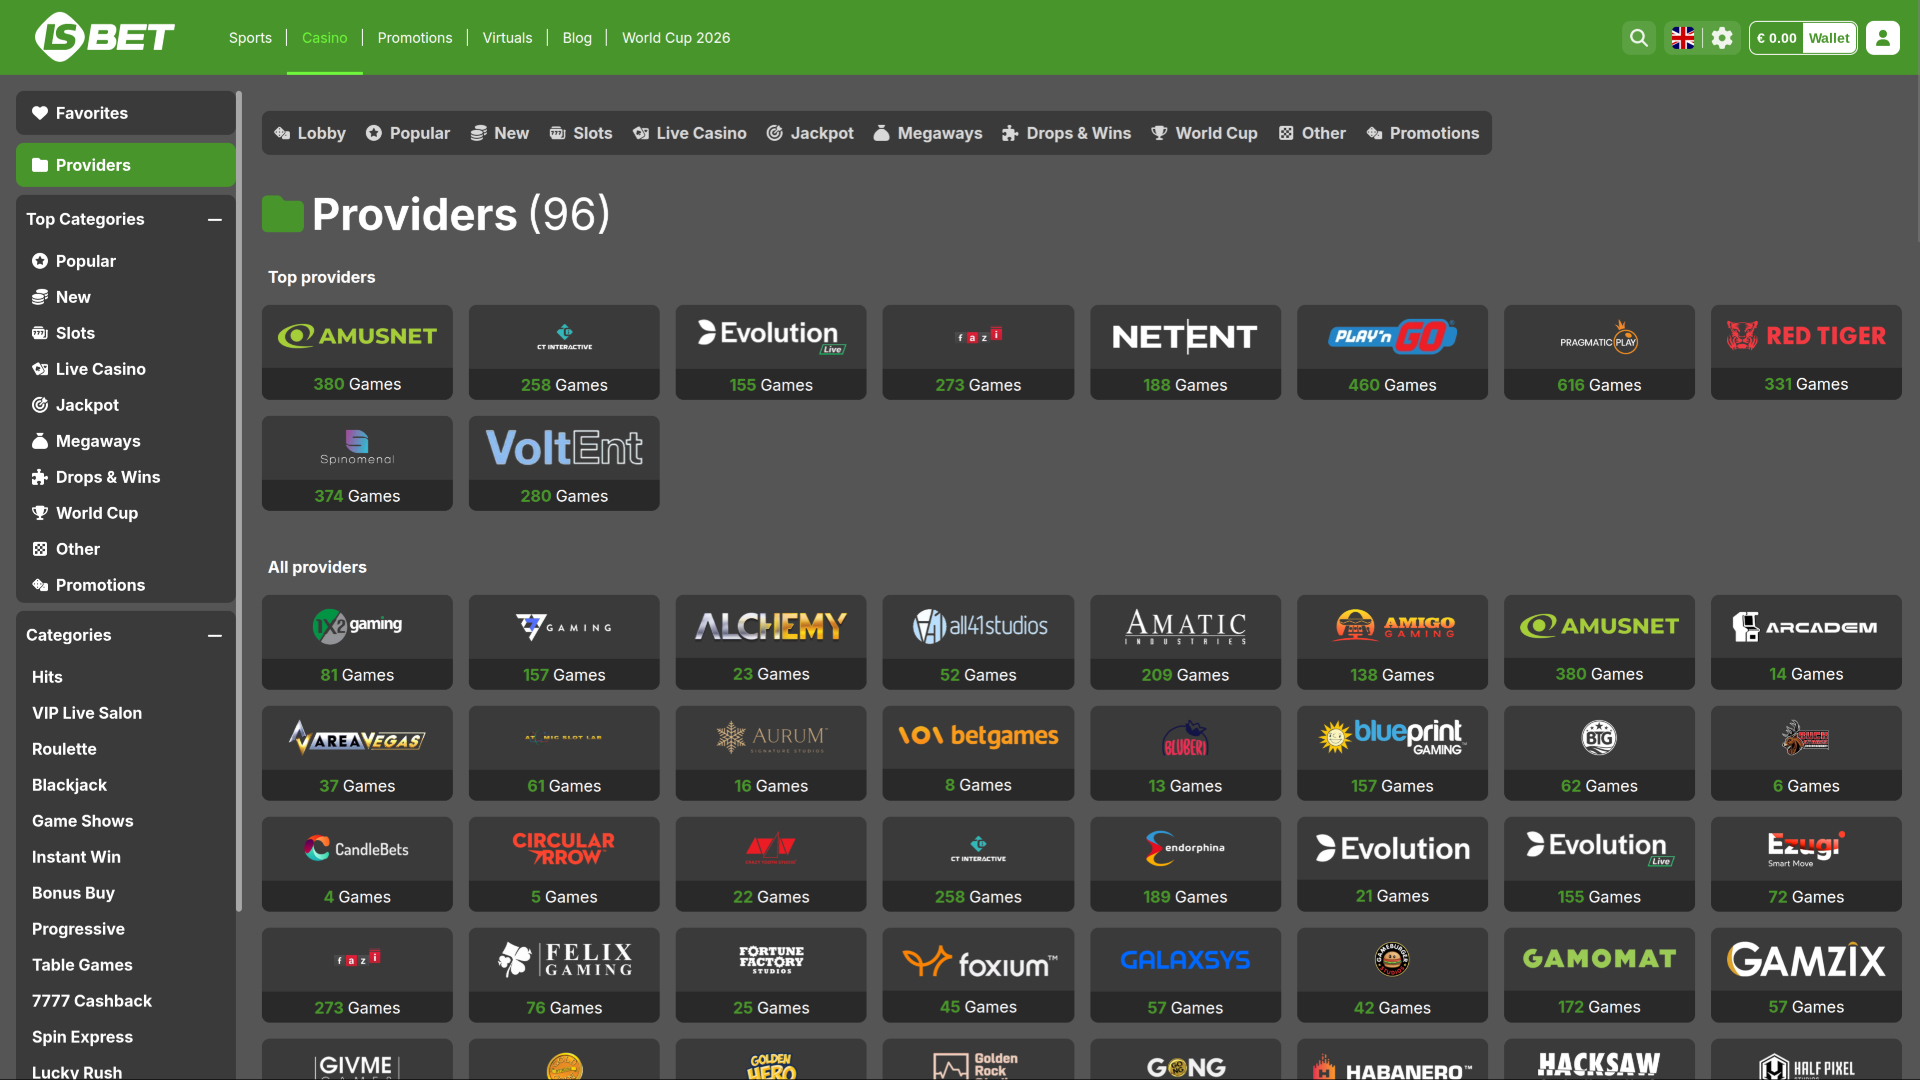
Task: Open the VIP Live Salon category
Action: point(126,713)
